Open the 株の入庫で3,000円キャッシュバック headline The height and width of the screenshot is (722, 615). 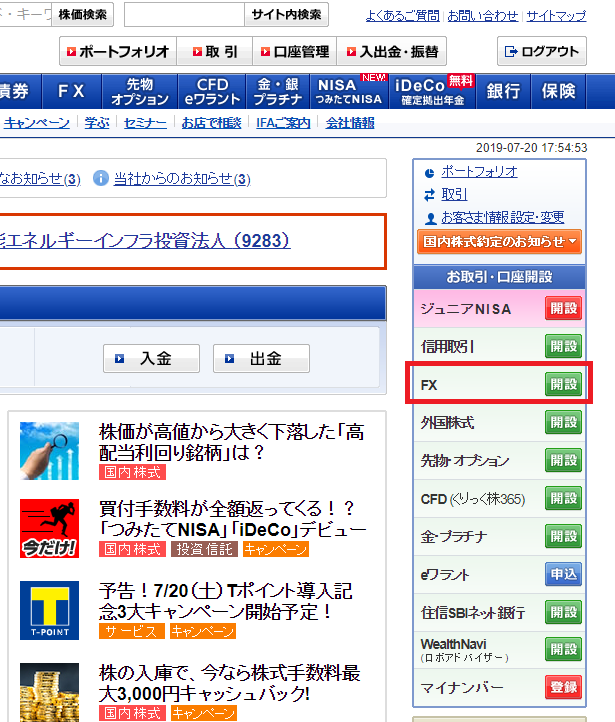pos(229,683)
